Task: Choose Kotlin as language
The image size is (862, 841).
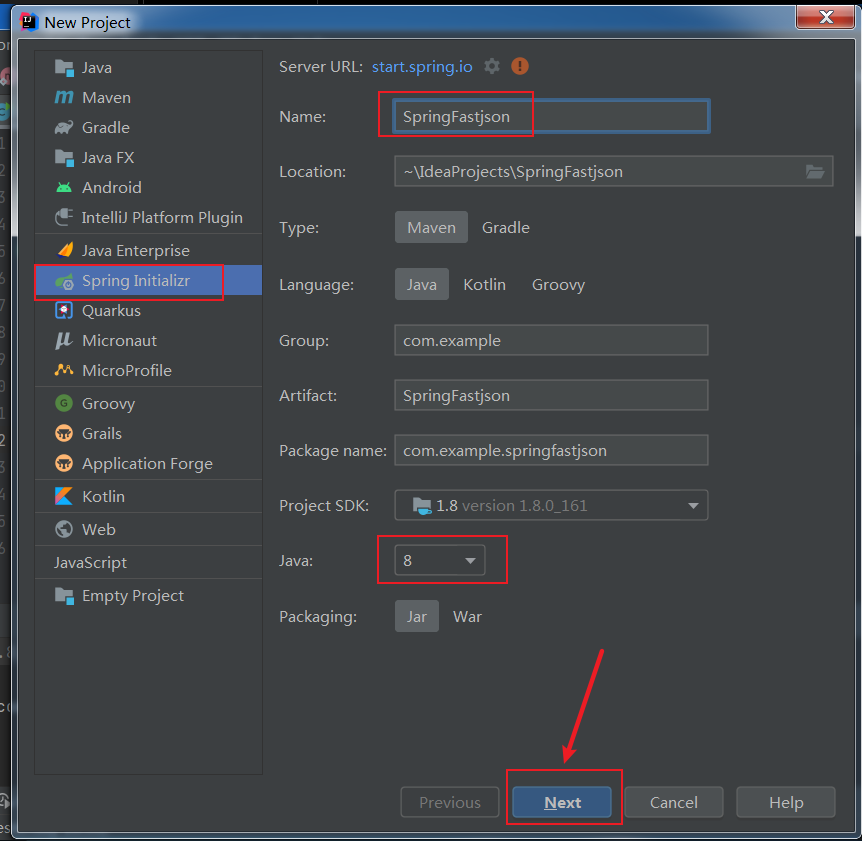Action: tap(484, 284)
